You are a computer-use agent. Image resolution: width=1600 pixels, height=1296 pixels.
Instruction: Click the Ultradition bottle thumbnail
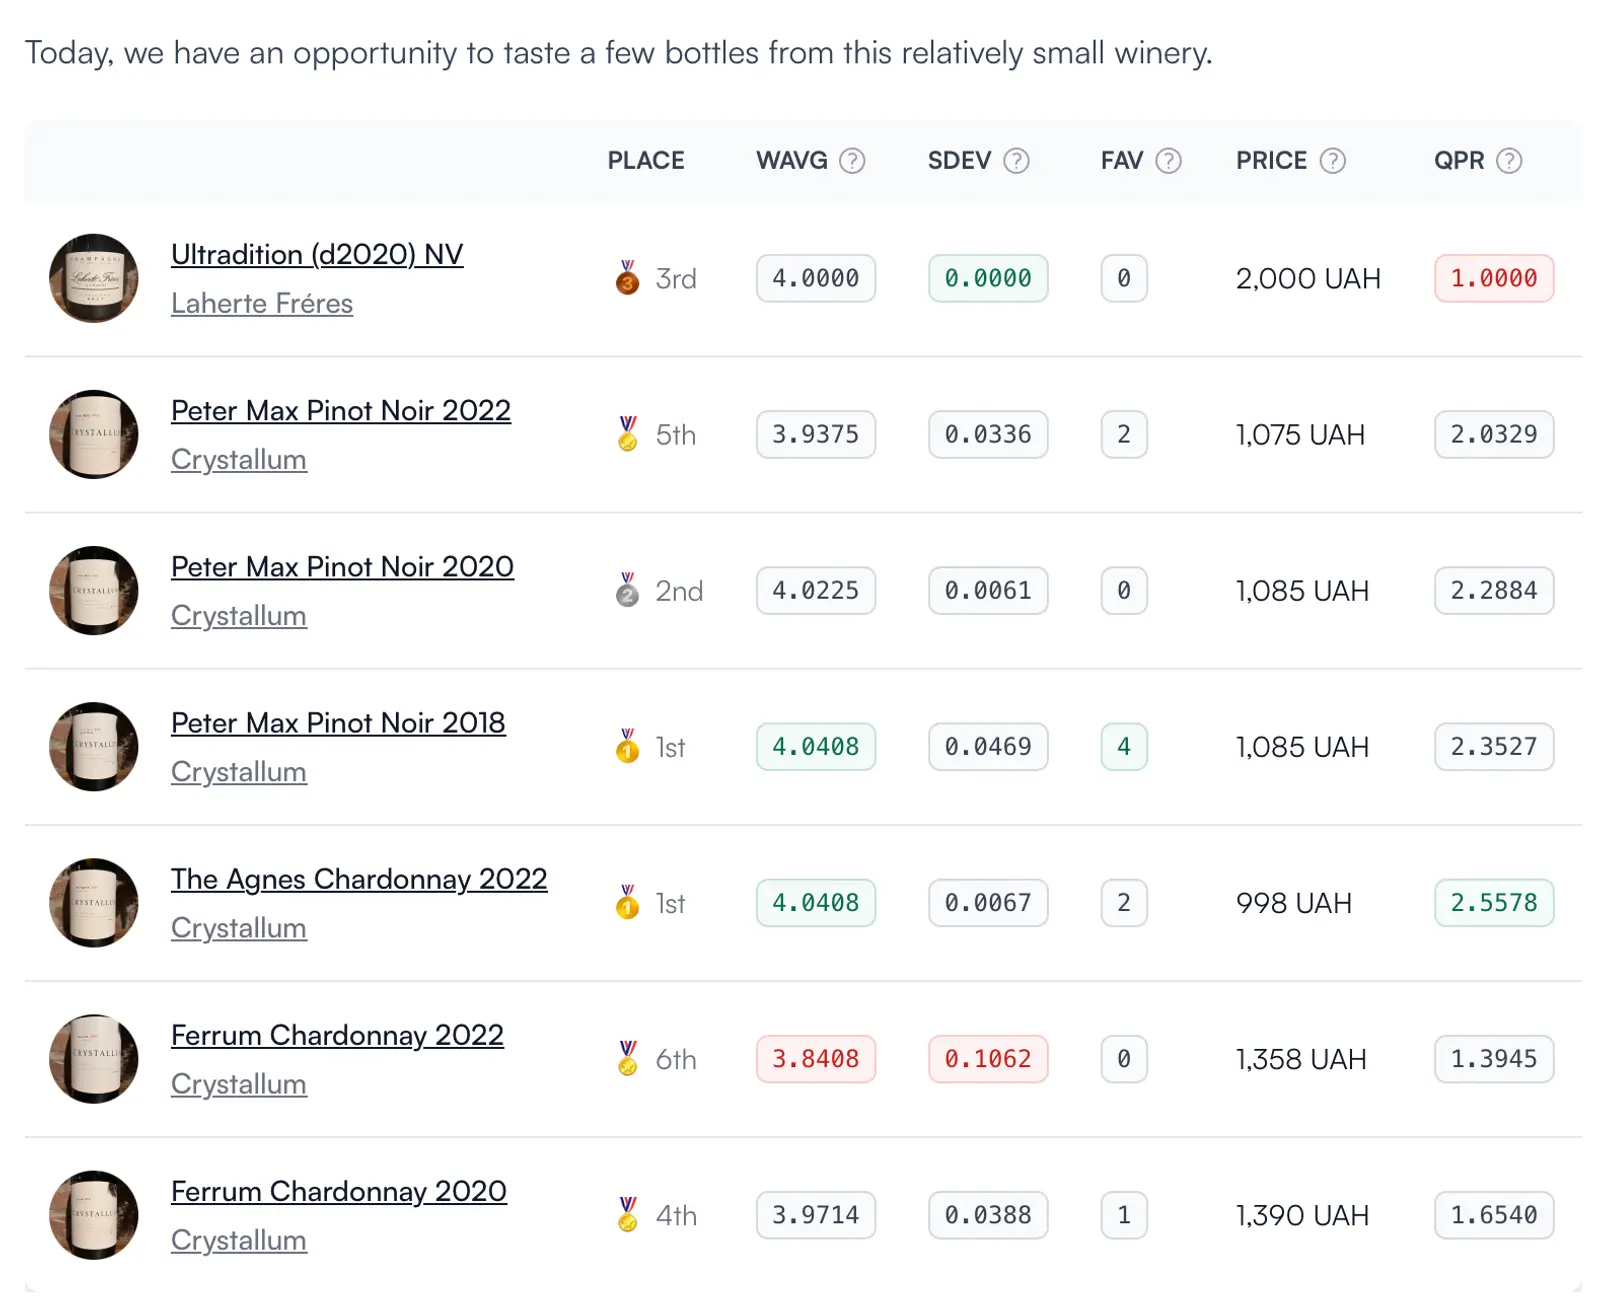(x=94, y=279)
